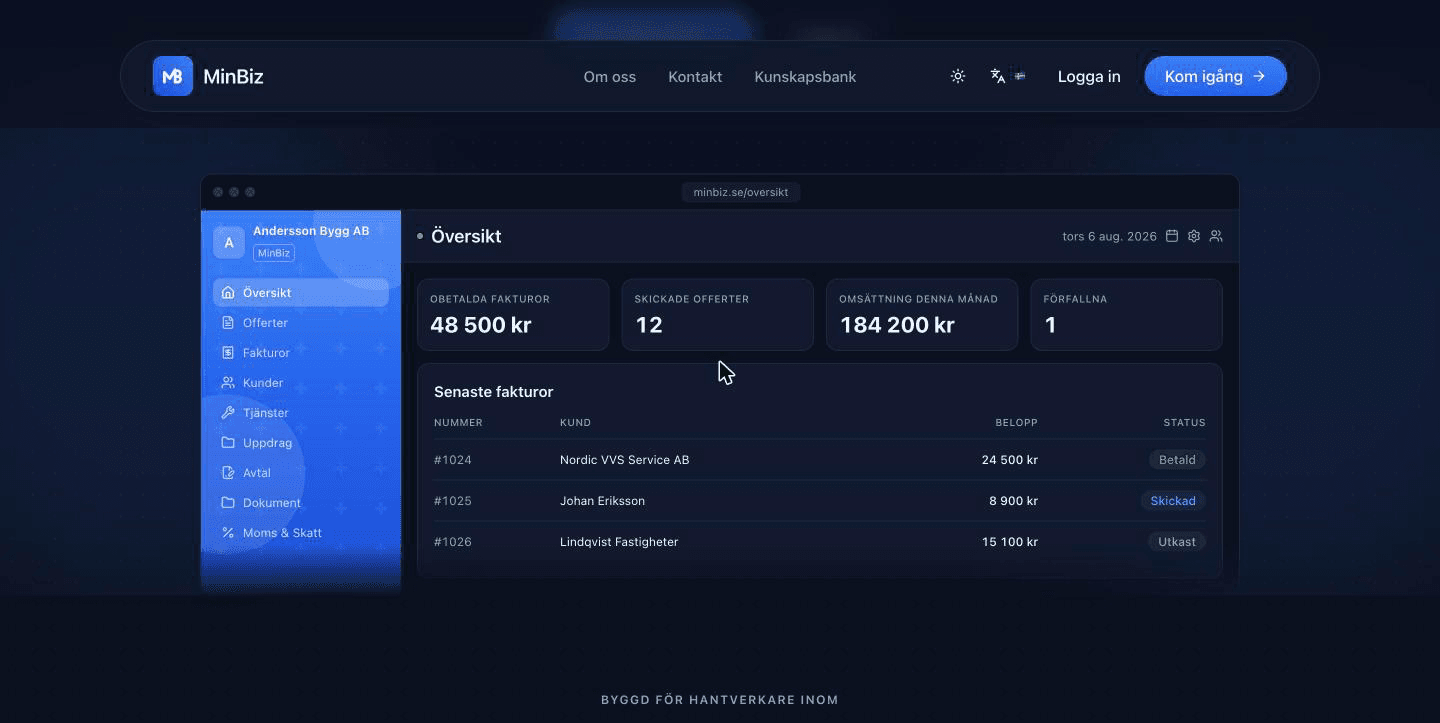Click the Betald status badge
This screenshot has width=1440, height=723.
pos(1177,460)
